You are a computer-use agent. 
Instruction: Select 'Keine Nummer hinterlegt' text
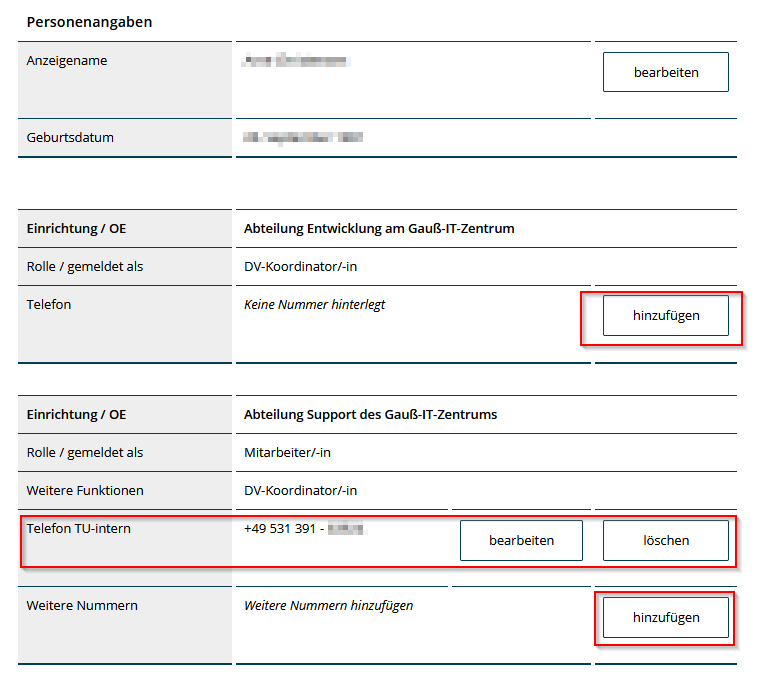(315, 304)
